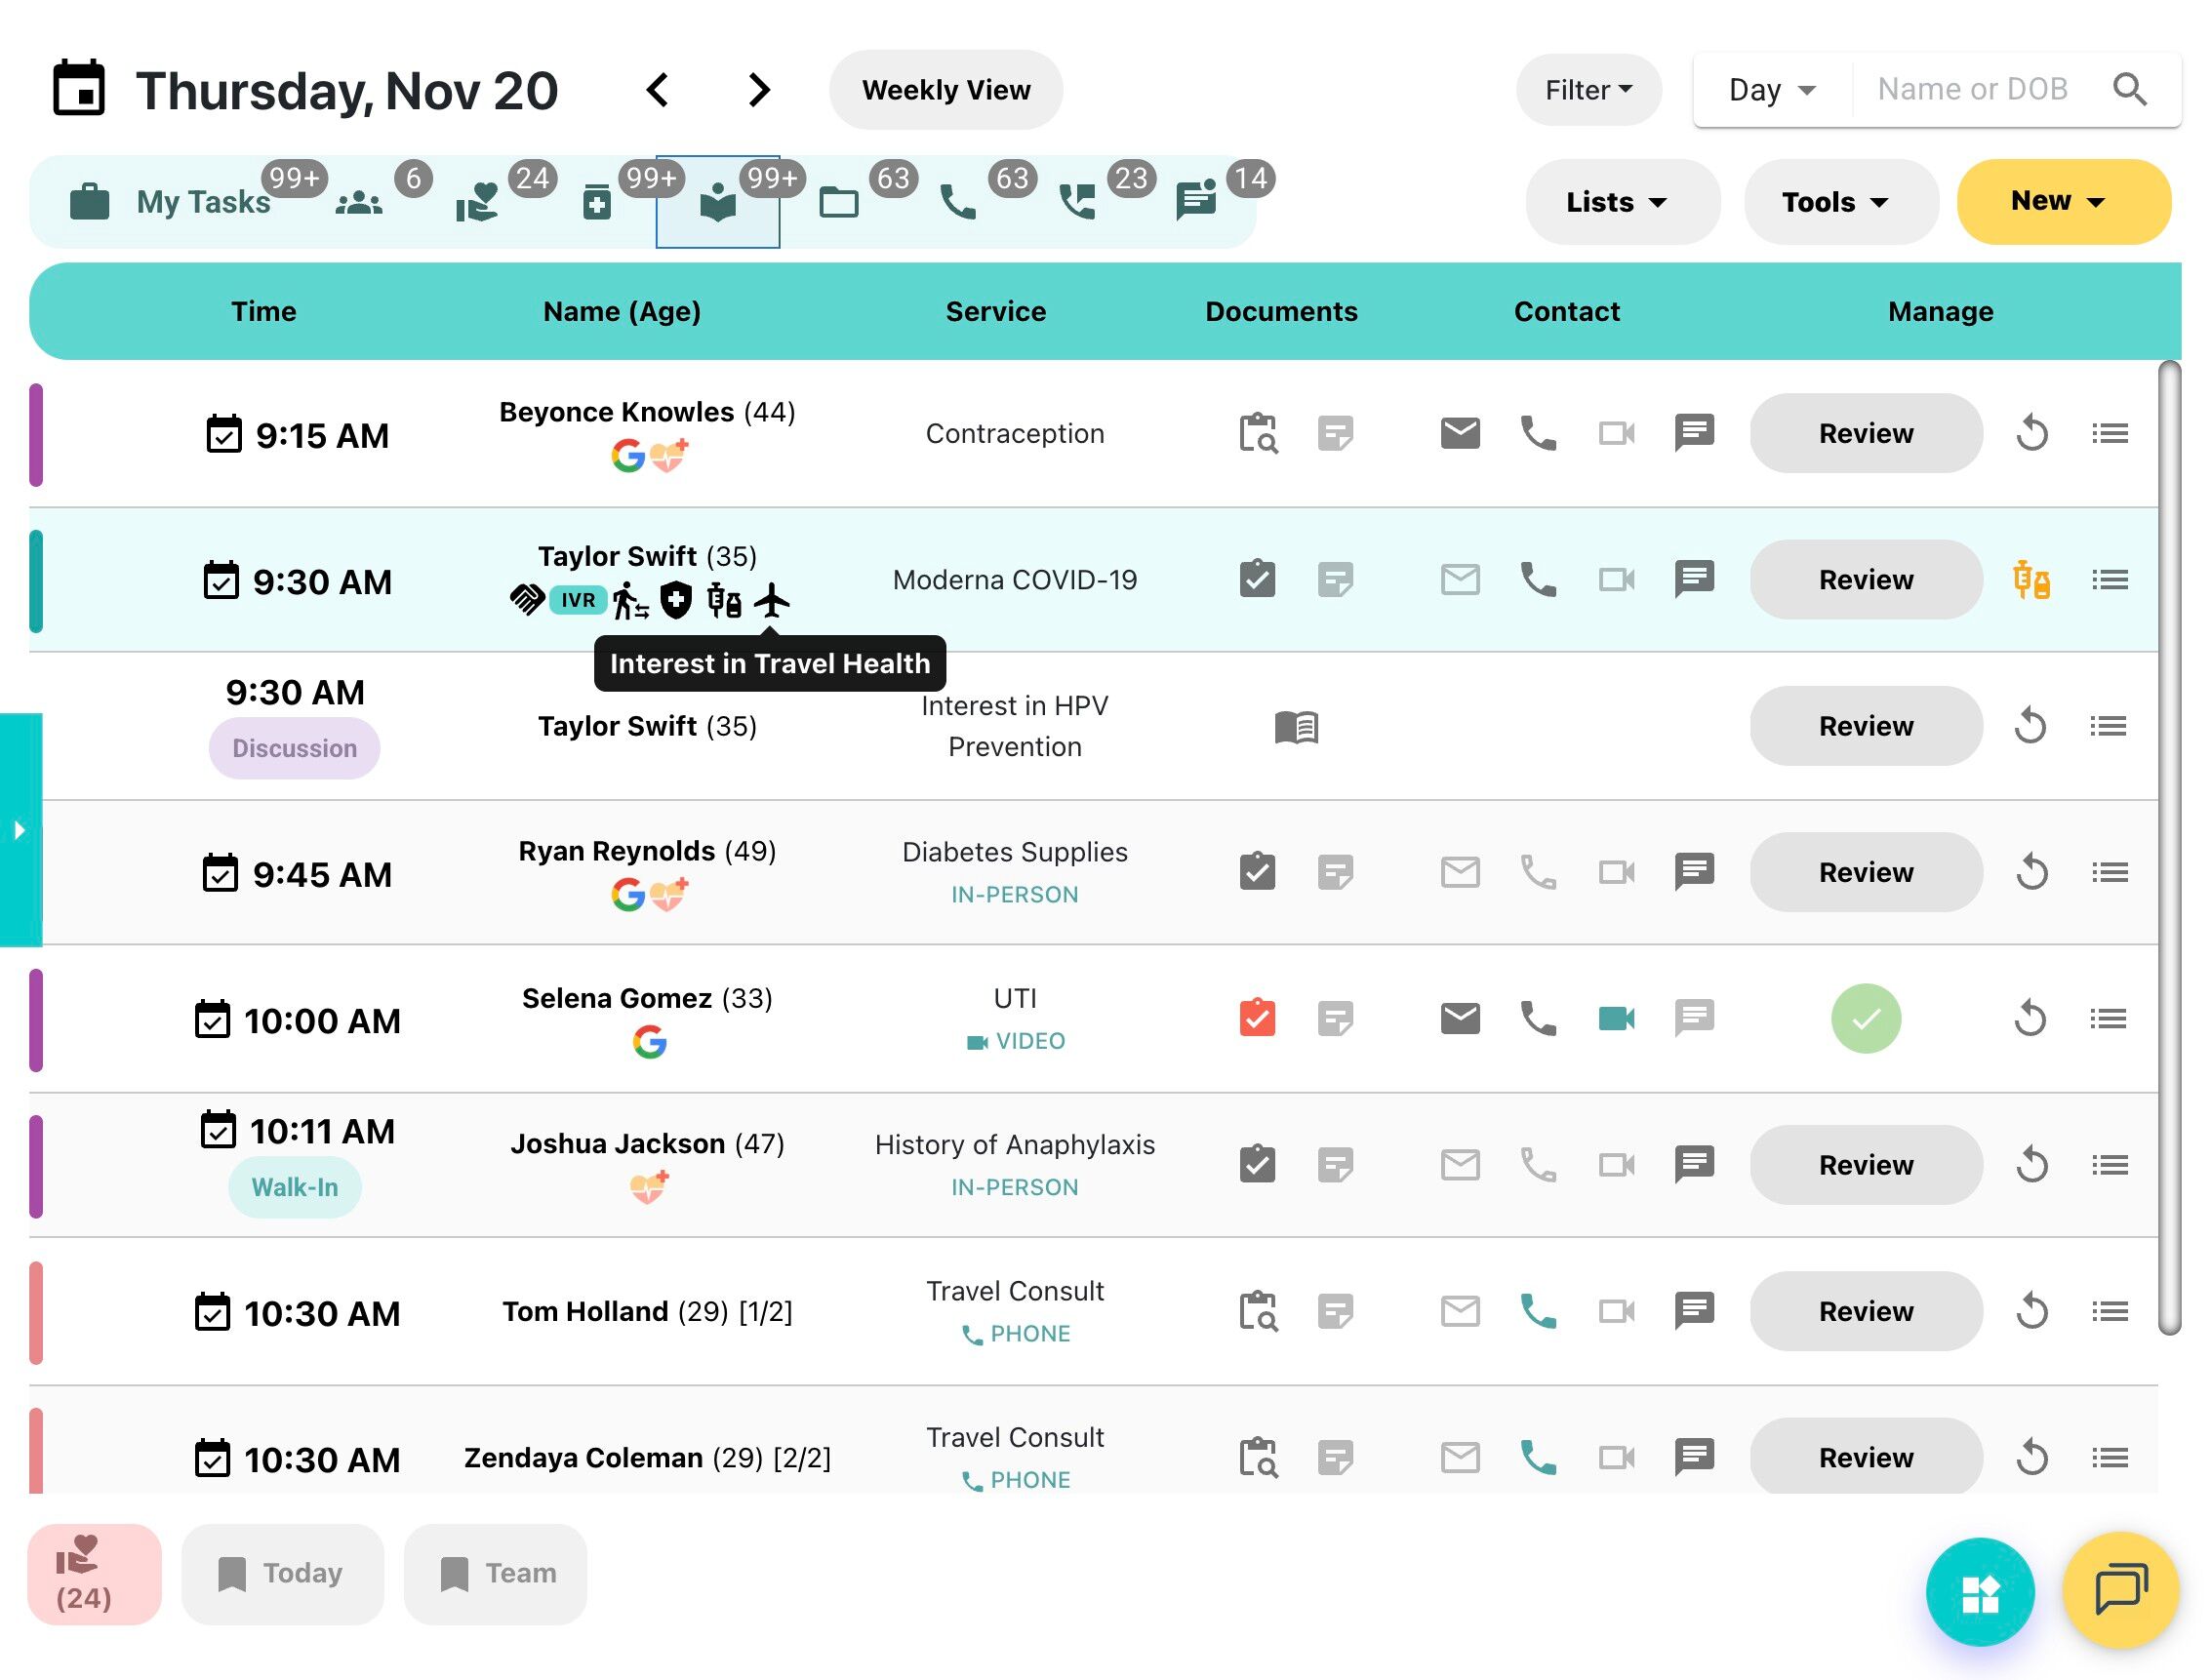Switch to the phone calls tab with 63 badge

pos(957,203)
